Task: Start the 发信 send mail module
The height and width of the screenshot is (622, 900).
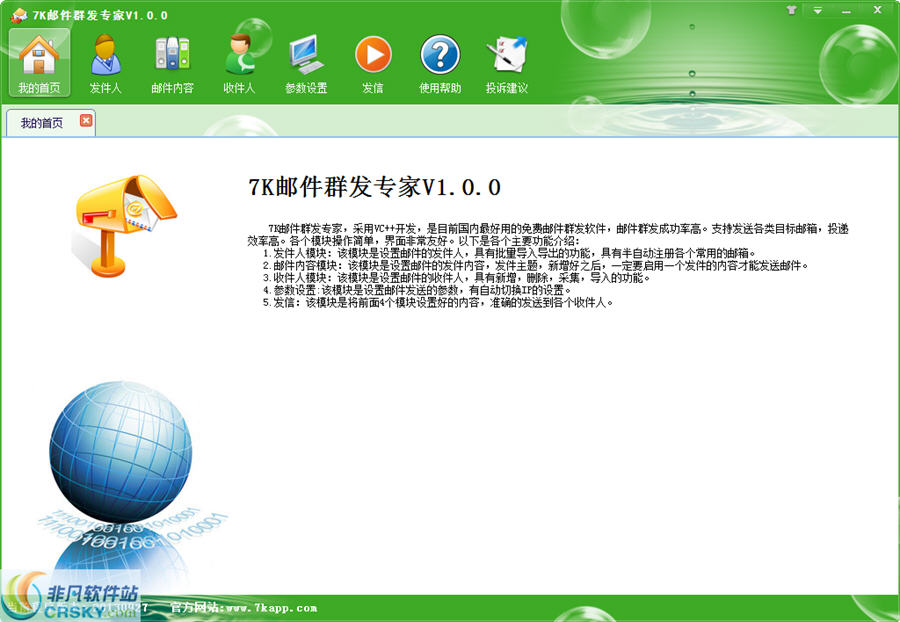Action: [373, 62]
